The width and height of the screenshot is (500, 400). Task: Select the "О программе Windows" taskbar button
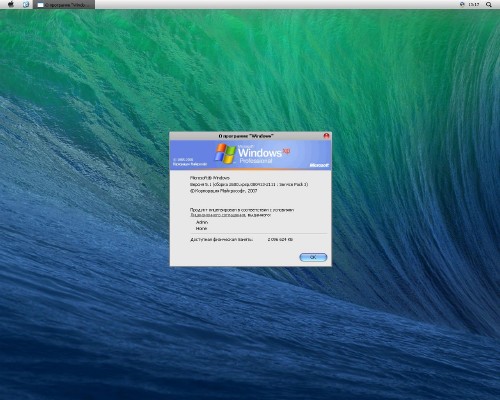[x=64, y=5]
